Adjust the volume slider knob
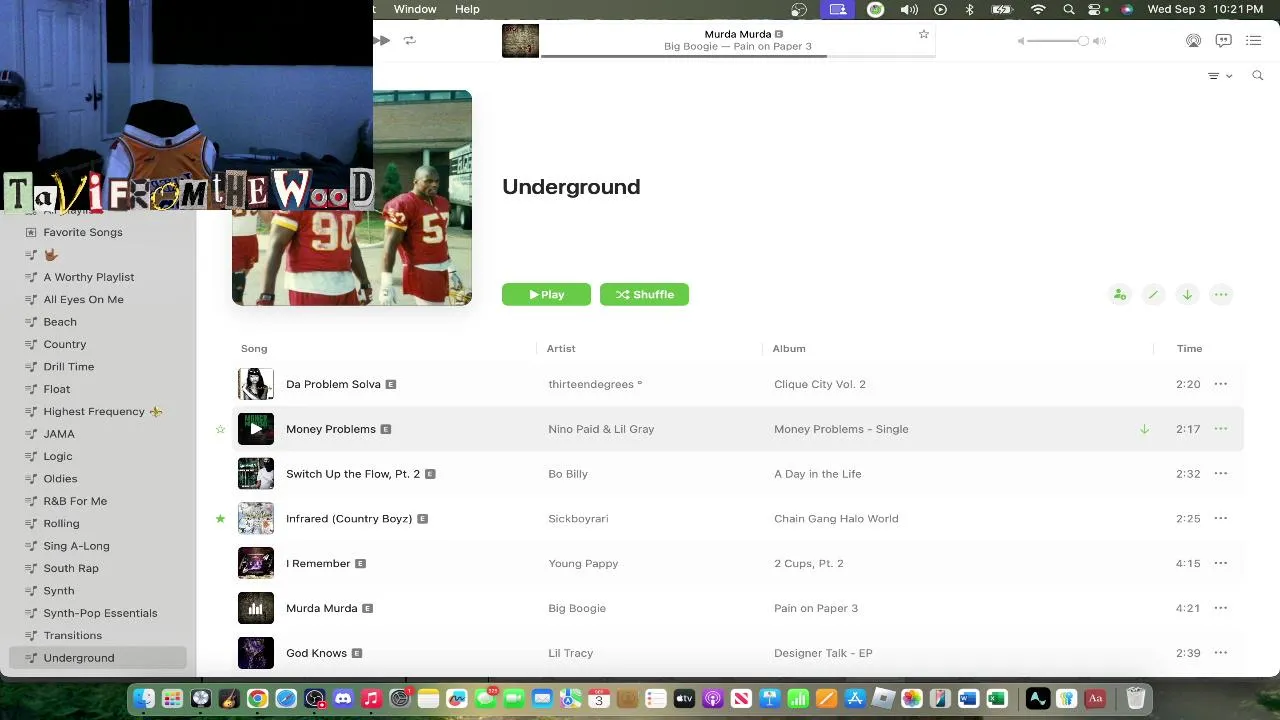Image resolution: width=1280 pixels, height=720 pixels. (x=1083, y=41)
